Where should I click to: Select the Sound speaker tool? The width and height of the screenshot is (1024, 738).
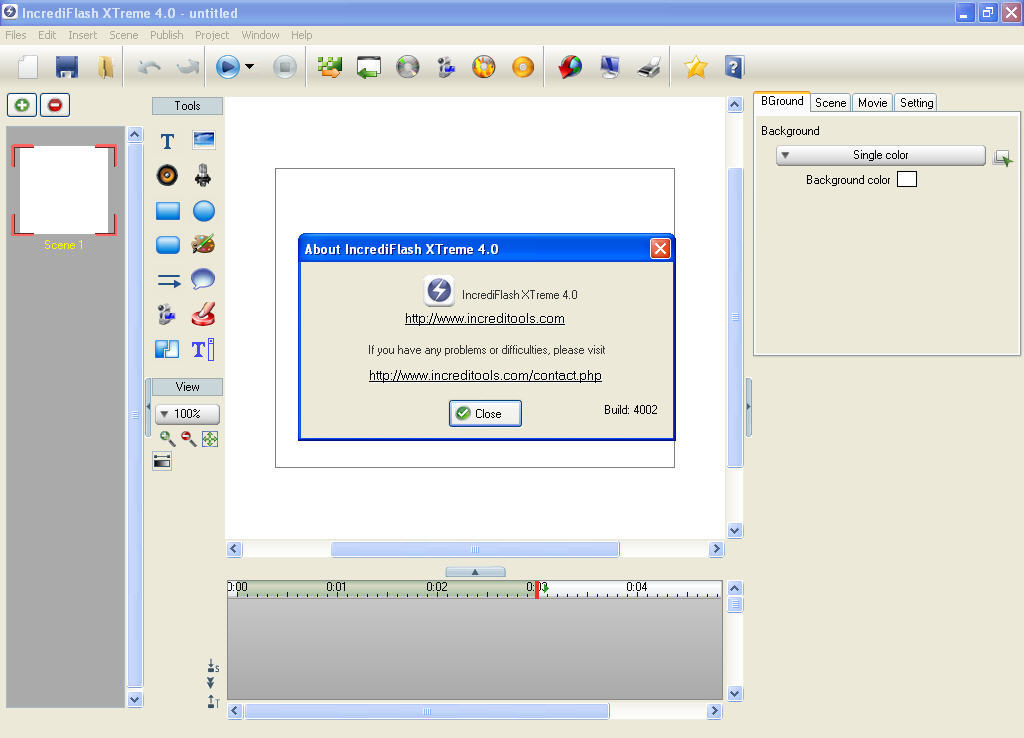pyautogui.click(x=167, y=175)
